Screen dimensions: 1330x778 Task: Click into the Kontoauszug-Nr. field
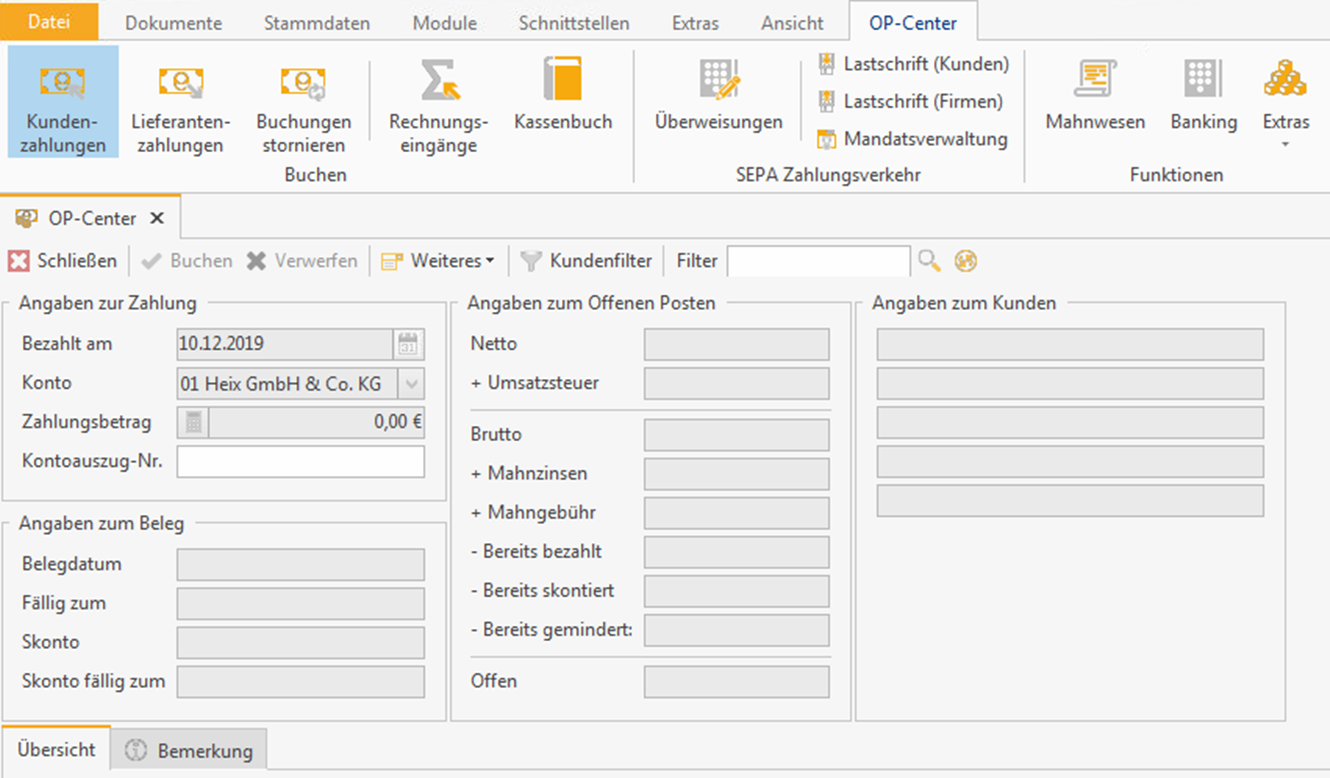pos(300,462)
